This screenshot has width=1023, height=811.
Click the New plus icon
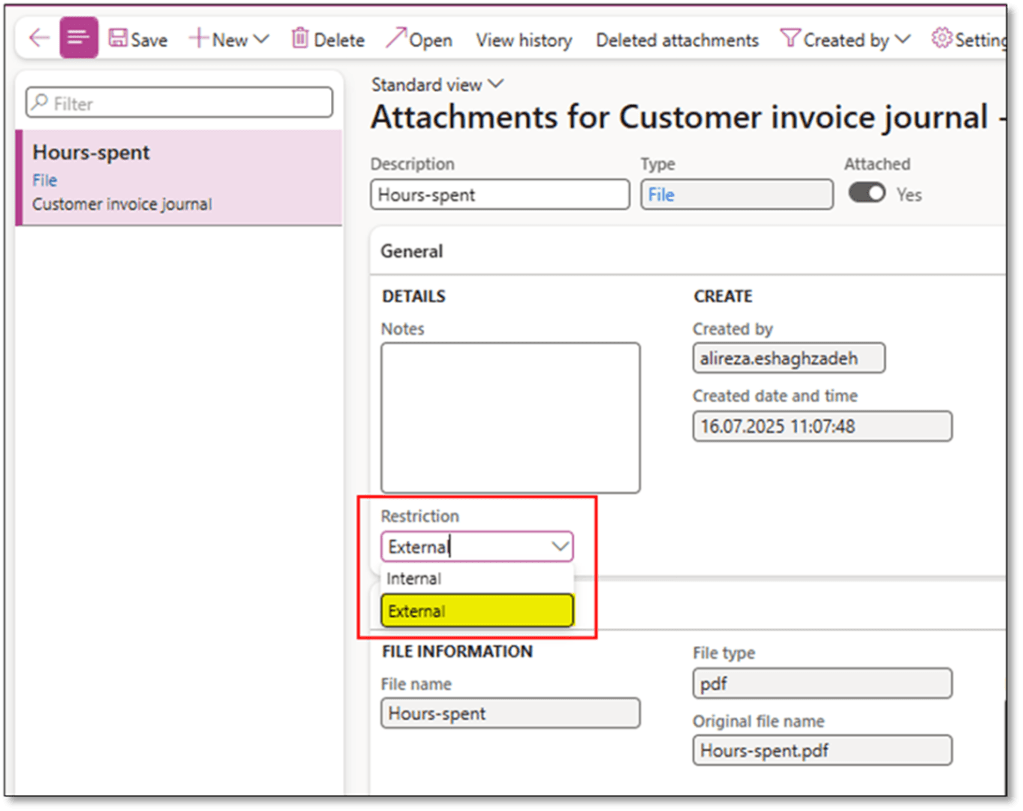pyautogui.click(x=198, y=39)
